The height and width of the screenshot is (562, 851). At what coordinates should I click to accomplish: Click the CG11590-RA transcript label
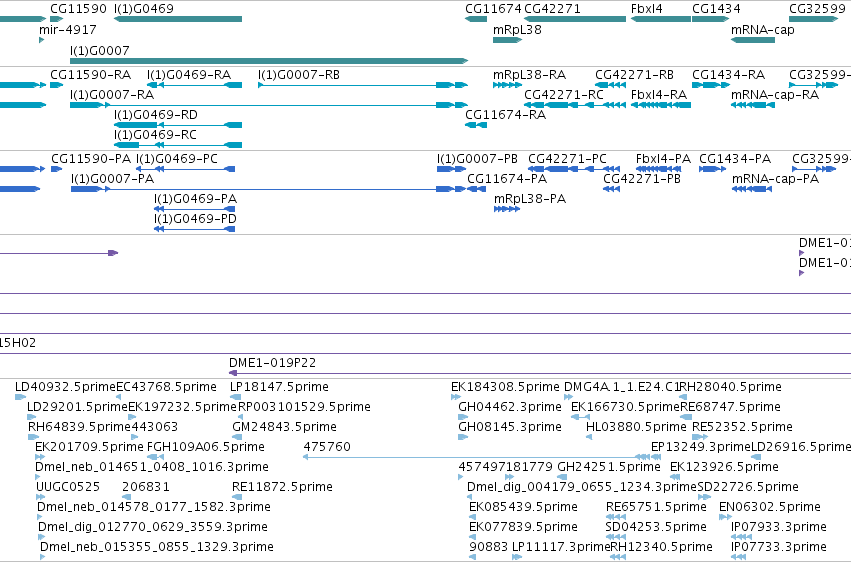[x=91, y=74]
